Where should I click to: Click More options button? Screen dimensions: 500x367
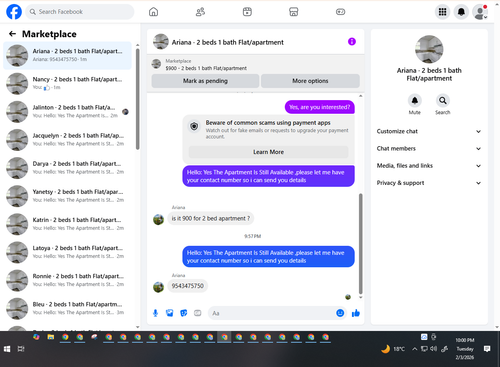tap(310, 81)
